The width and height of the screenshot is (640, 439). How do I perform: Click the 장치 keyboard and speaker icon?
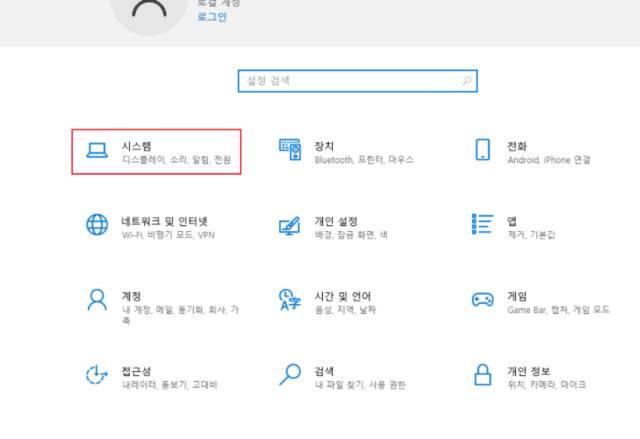tap(290, 151)
